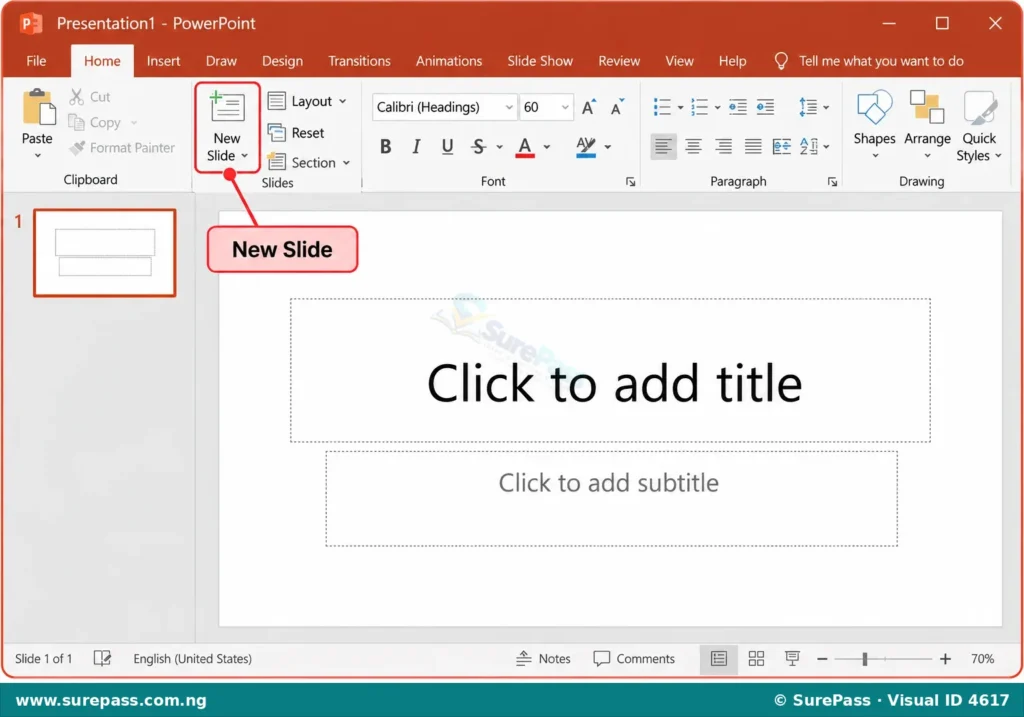
Task: Open Text Direction dropdown
Action: pyautogui.click(x=814, y=146)
